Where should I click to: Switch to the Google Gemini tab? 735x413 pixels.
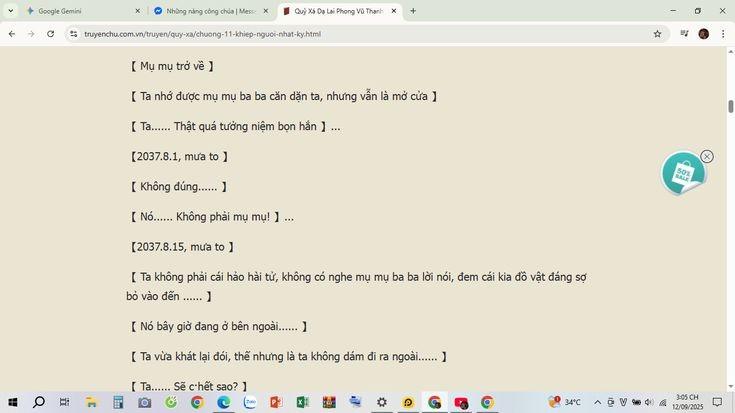click(x=80, y=11)
